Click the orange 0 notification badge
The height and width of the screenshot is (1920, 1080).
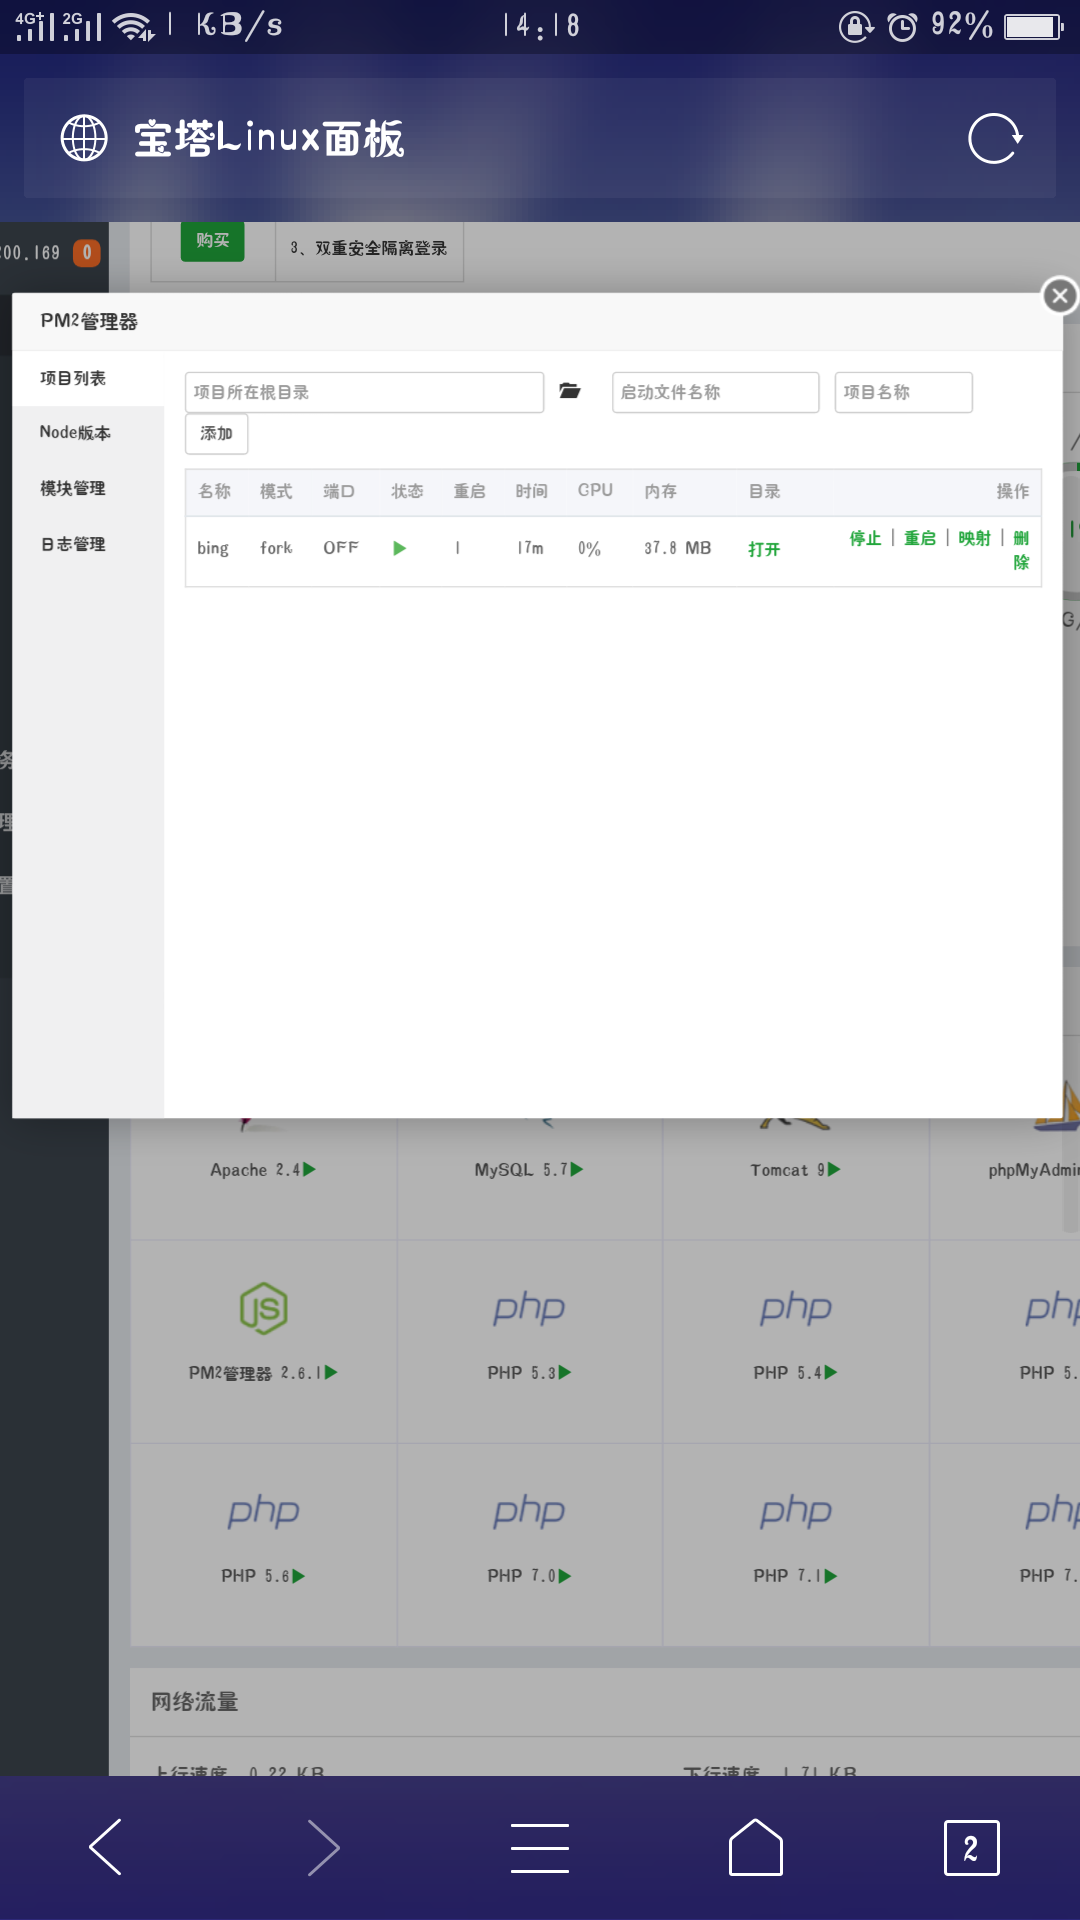[x=87, y=252]
